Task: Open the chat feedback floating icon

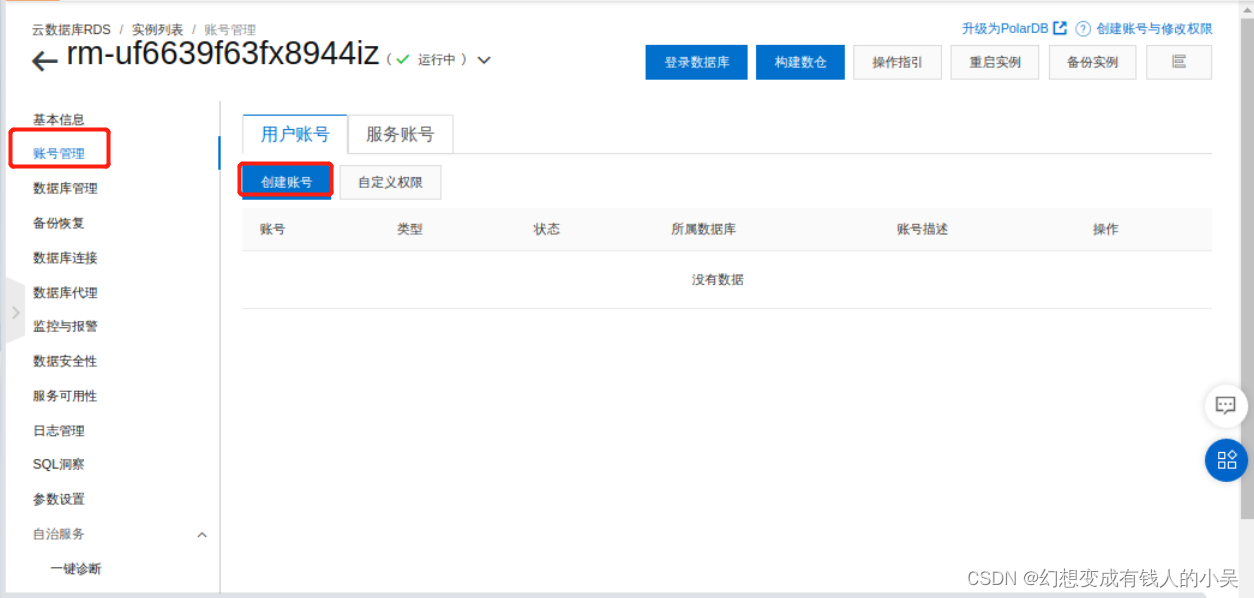Action: pyautogui.click(x=1226, y=405)
